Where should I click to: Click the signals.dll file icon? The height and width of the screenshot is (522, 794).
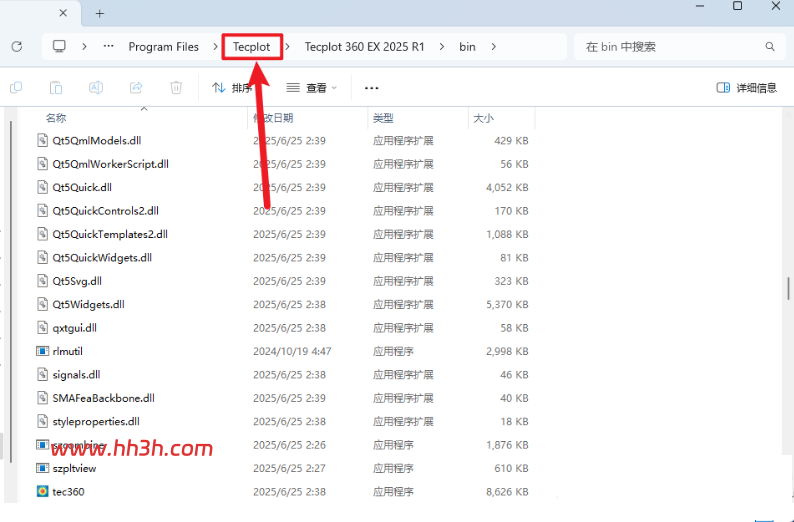click(x=43, y=374)
